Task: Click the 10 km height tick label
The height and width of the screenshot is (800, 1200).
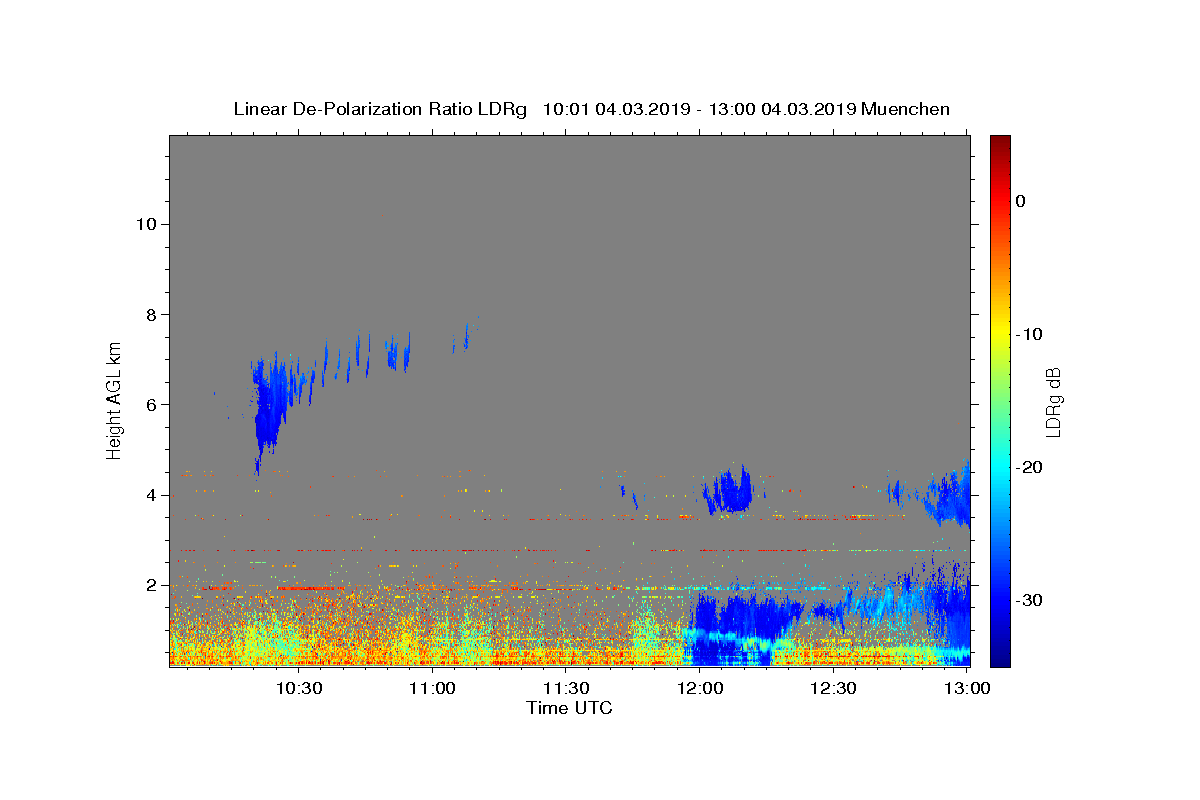Action: tap(147, 224)
